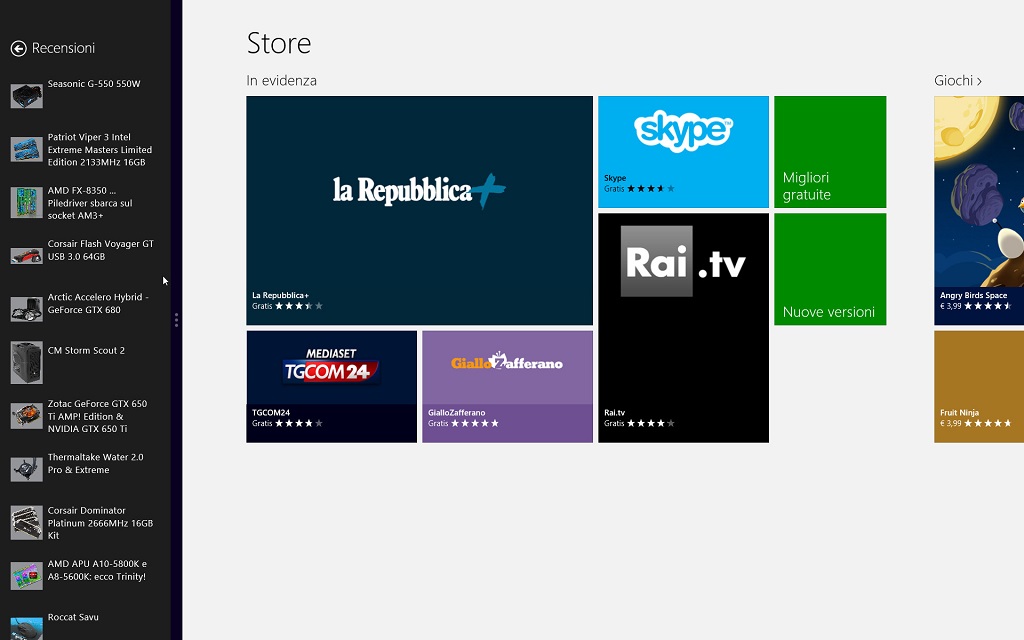Select Corsair Flash Voyager GT USB 3.0 title
Screen dimensions: 1024x640
pos(101,250)
